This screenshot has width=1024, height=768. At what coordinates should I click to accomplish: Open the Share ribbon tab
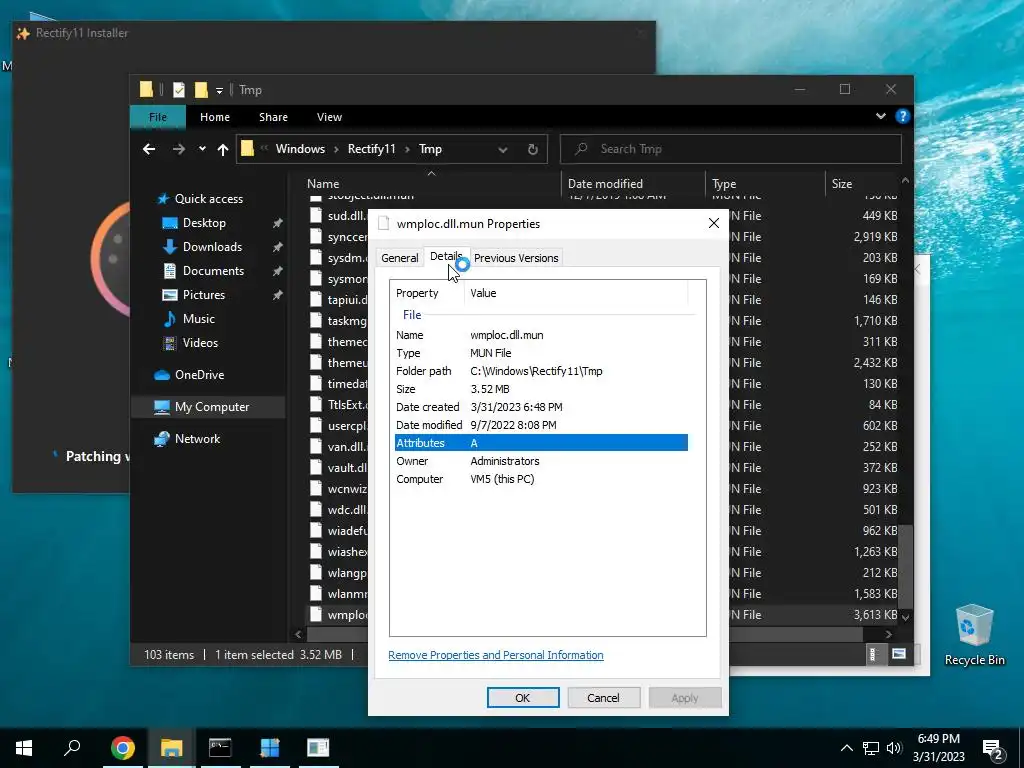tap(273, 117)
